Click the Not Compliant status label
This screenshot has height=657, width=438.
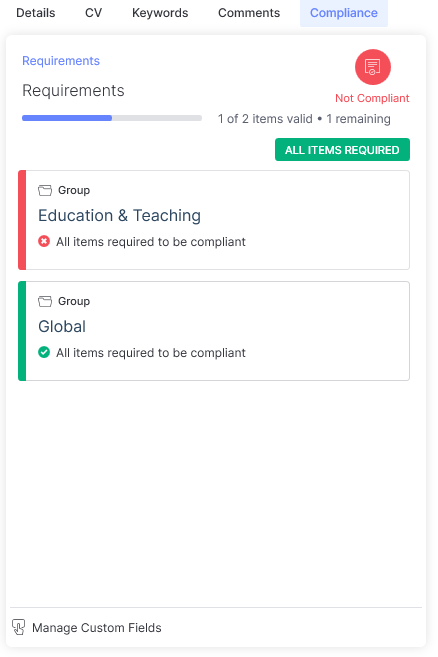click(372, 98)
